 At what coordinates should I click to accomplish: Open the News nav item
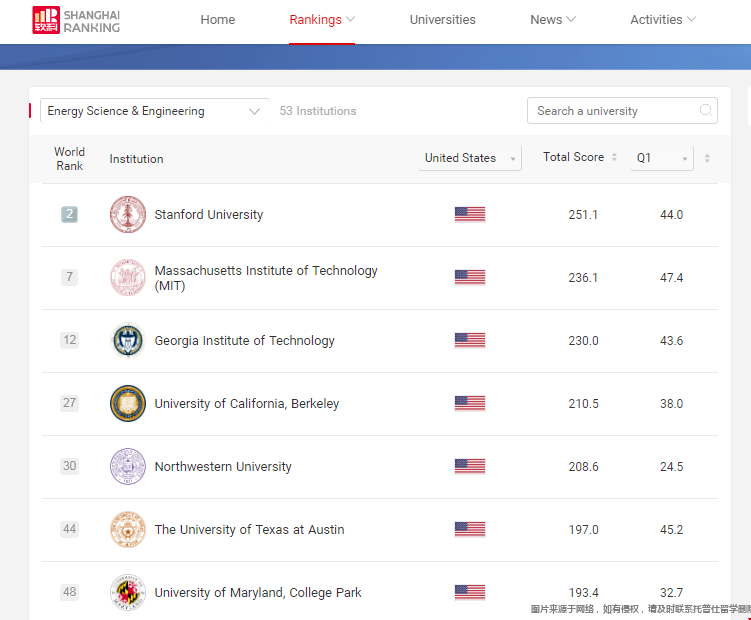(x=546, y=20)
